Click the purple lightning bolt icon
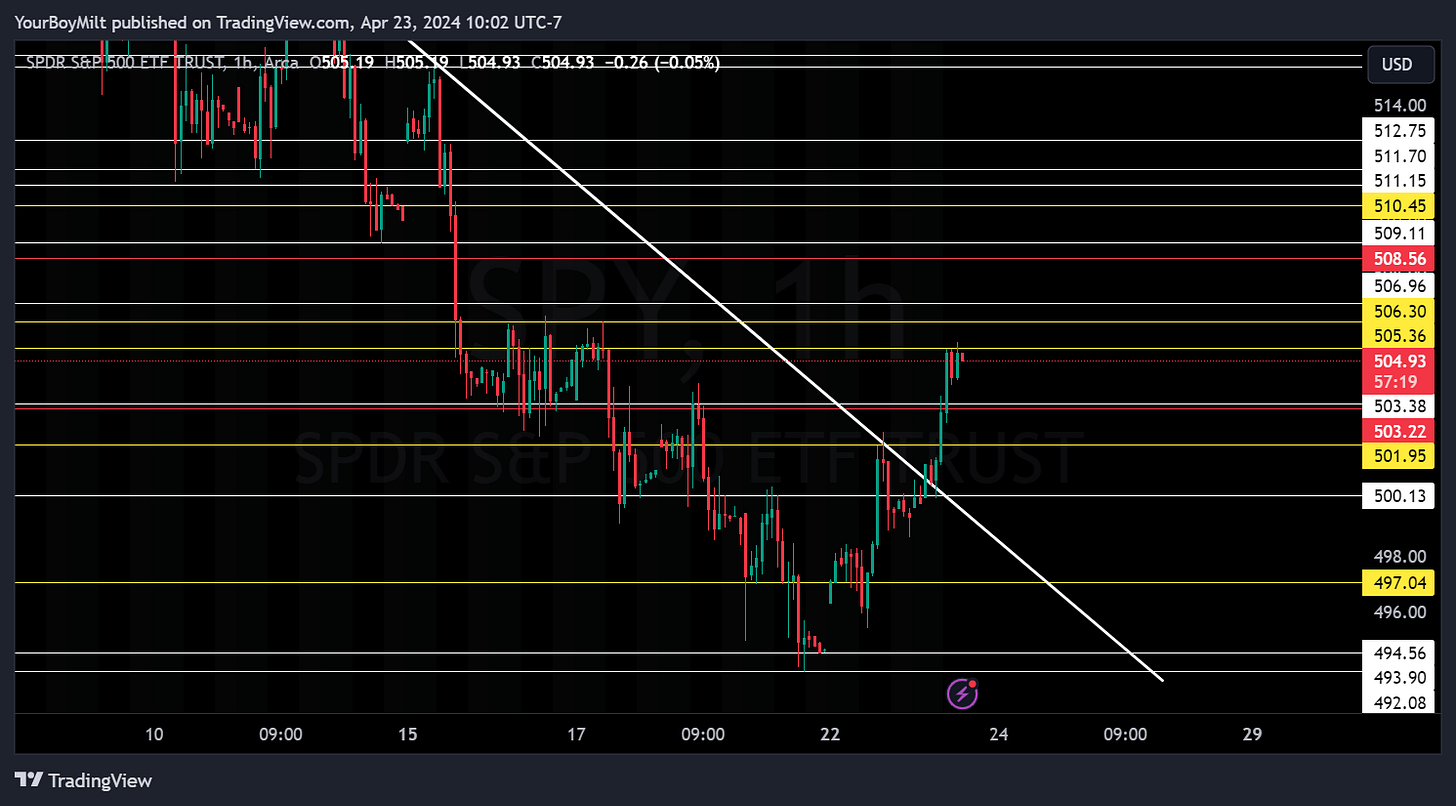Viewport: 1456px width, 806px height. tap(962, 692)
